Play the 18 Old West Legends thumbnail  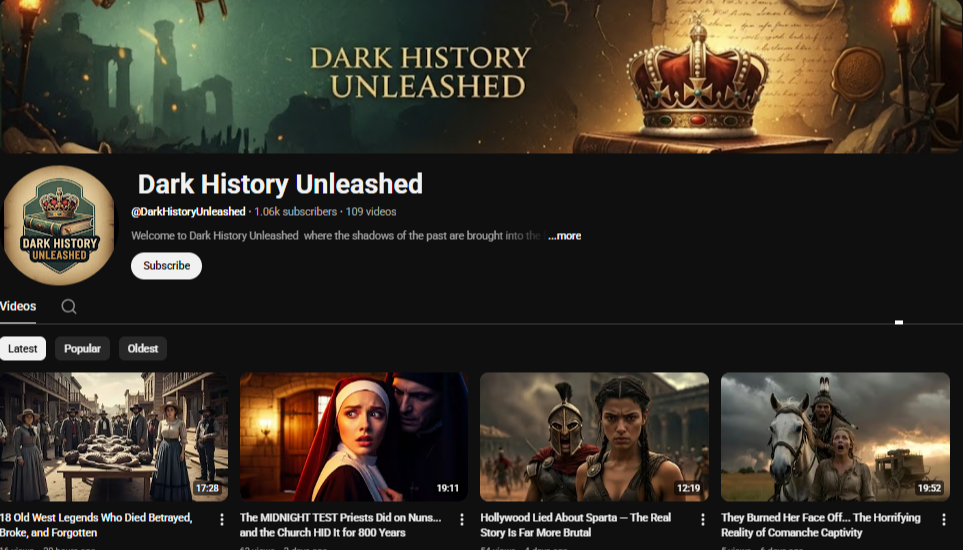point(114,436)
